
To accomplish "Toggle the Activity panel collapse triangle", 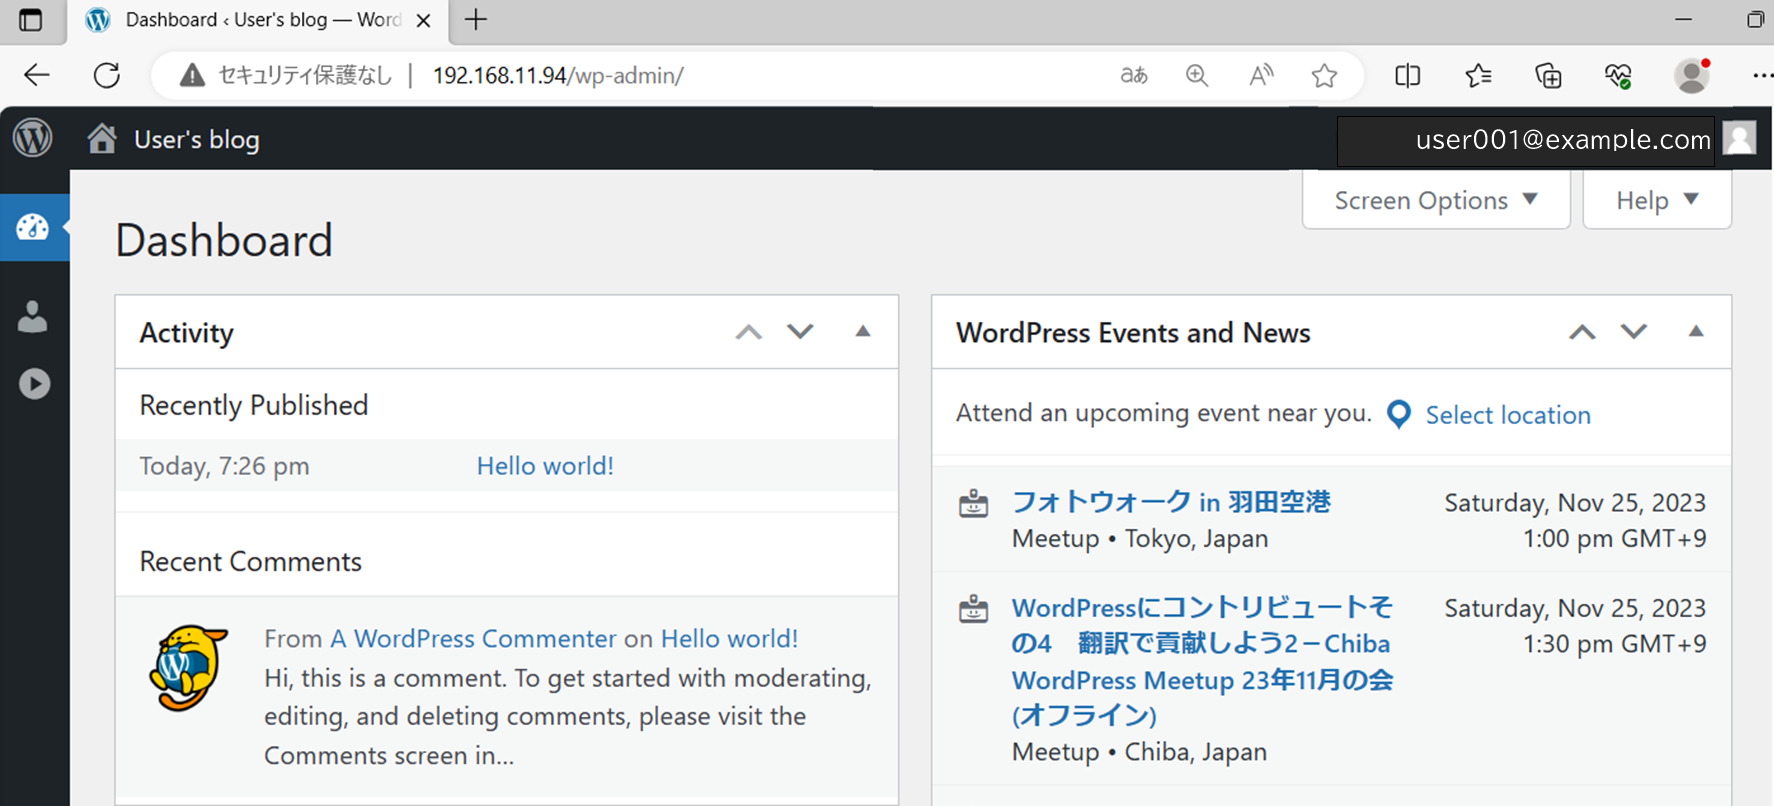I will (x=862, y=332).
